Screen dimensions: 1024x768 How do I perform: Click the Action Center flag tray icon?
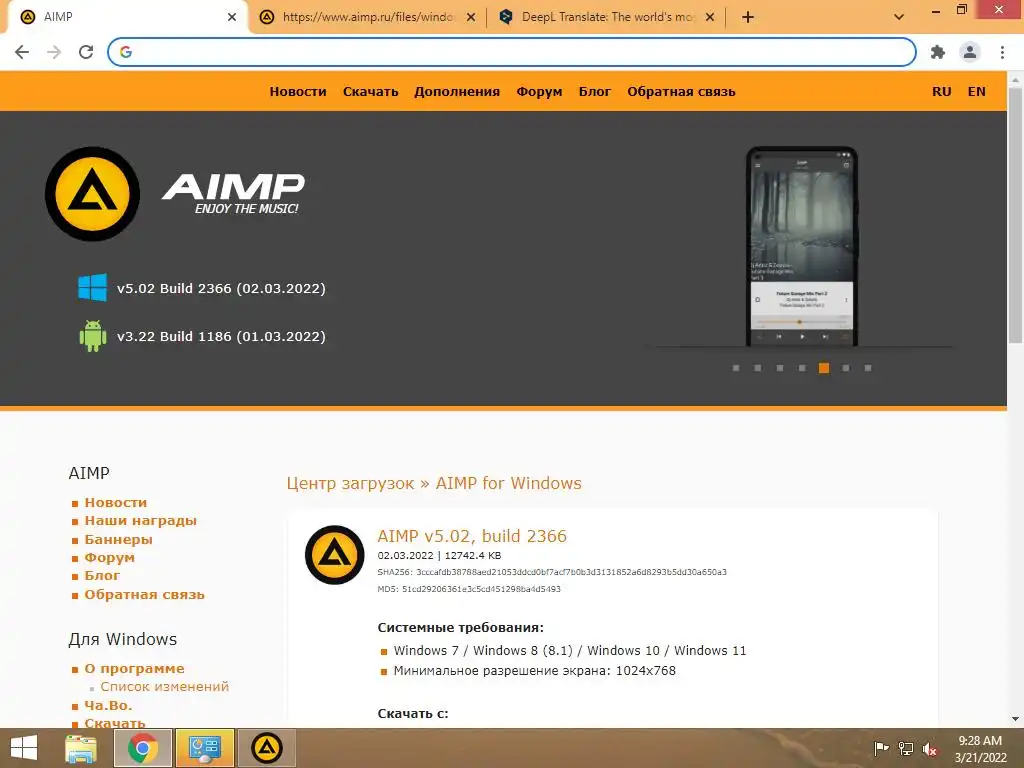tap(881, 748)
